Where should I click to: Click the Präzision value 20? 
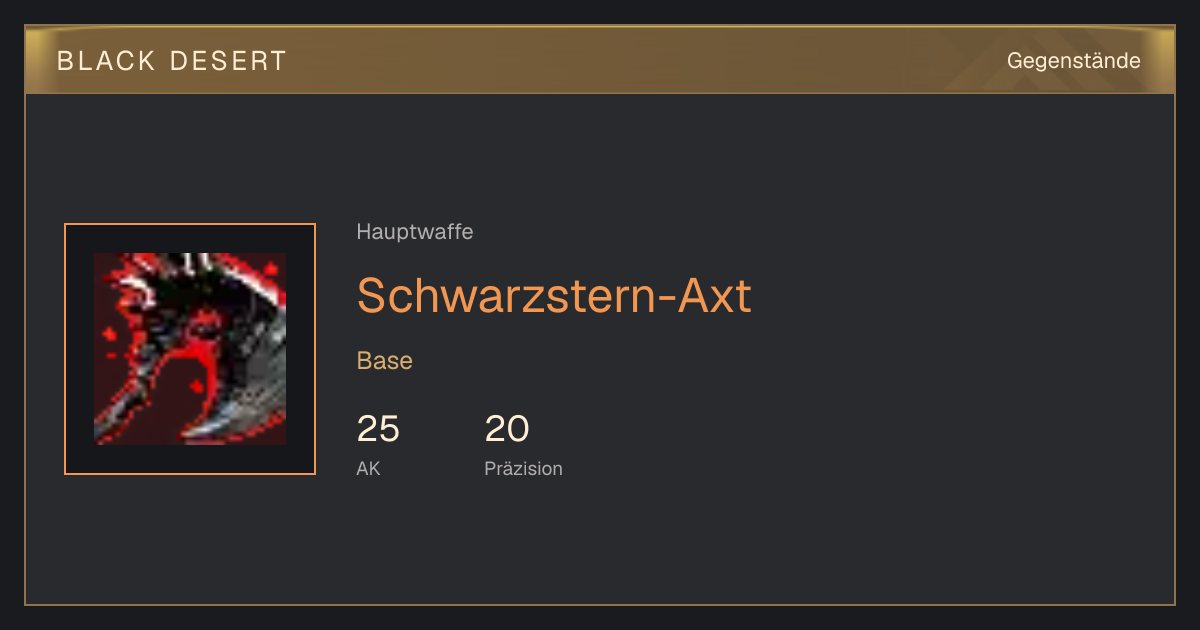pos(507,429)
